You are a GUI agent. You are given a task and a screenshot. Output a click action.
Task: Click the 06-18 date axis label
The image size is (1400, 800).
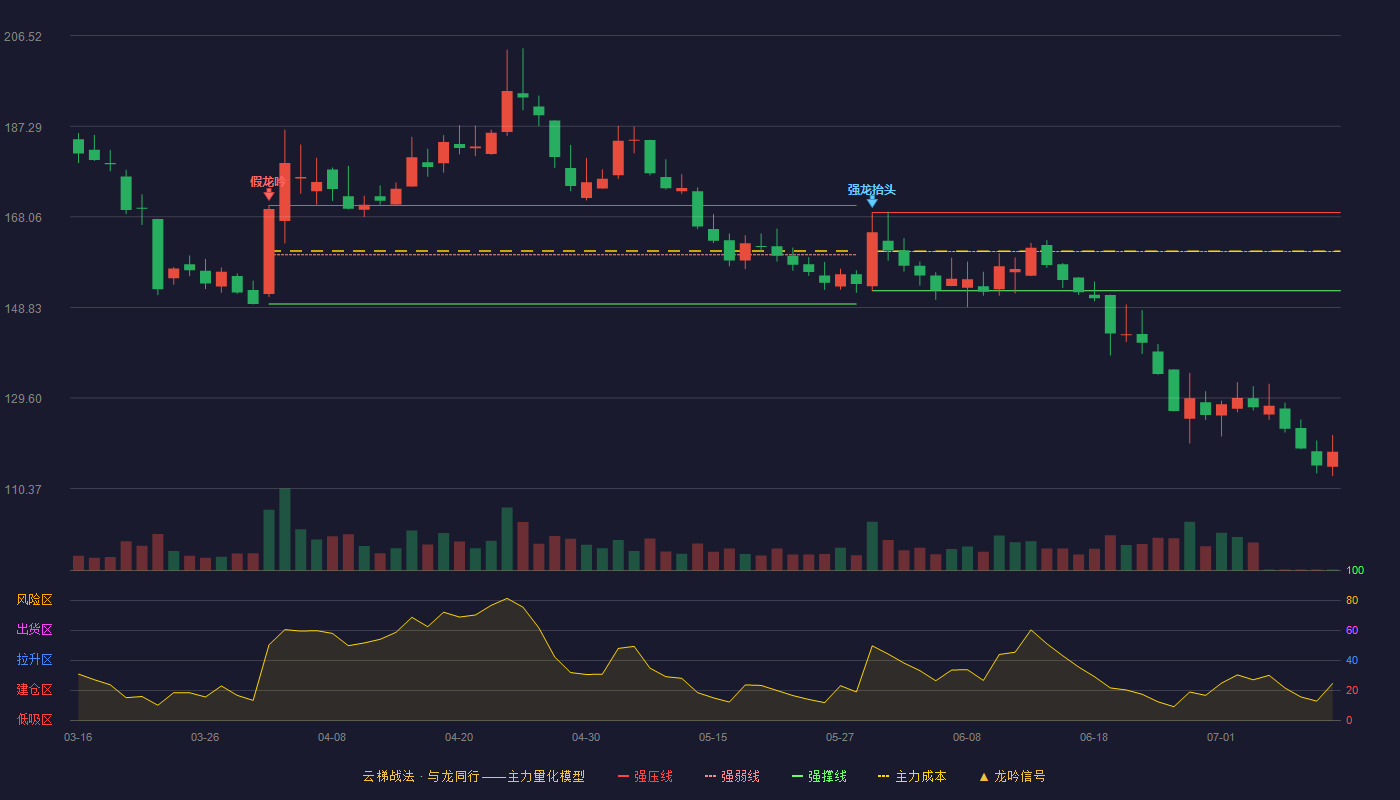(1094, 737)
